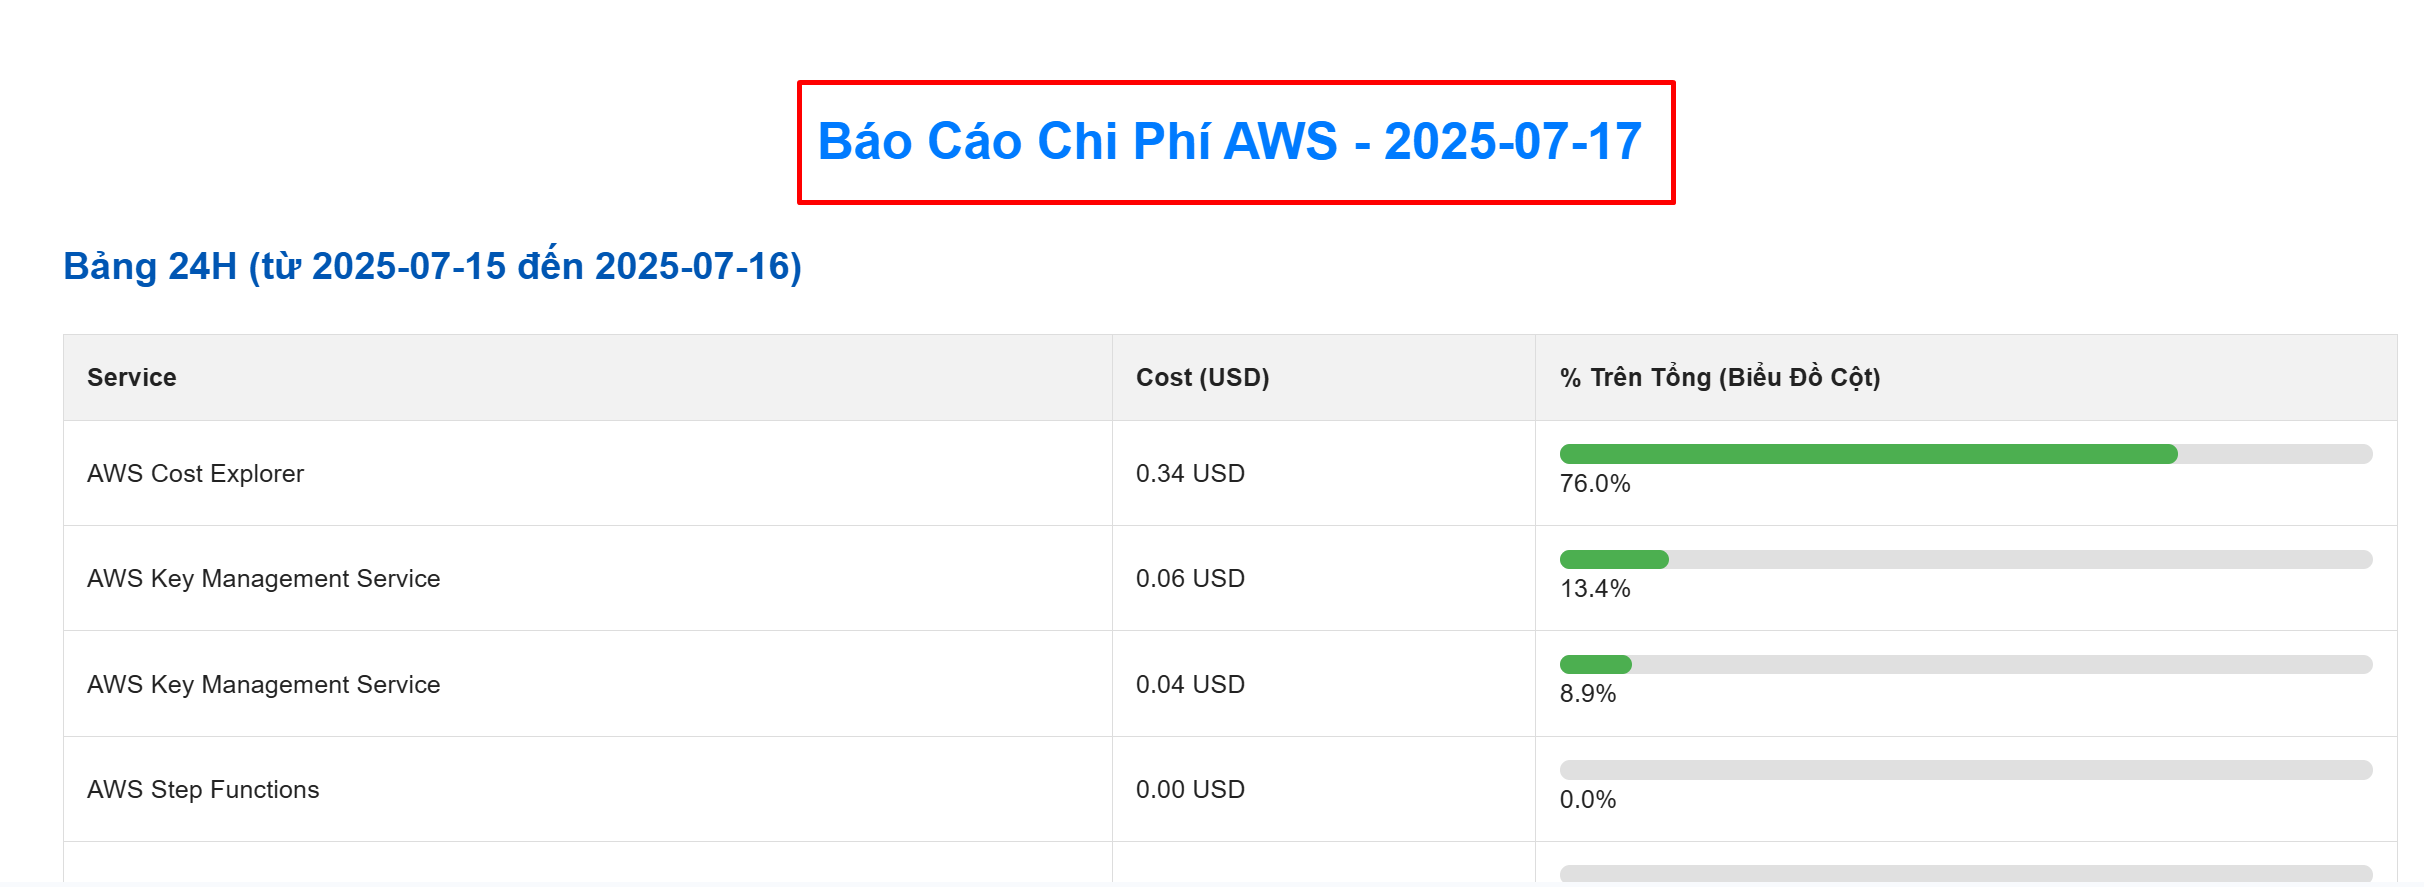Click the 0.0% empty progress bar
This screenshot has height=887, width=2424.
pyautogui.click(x=1965, y=770)
